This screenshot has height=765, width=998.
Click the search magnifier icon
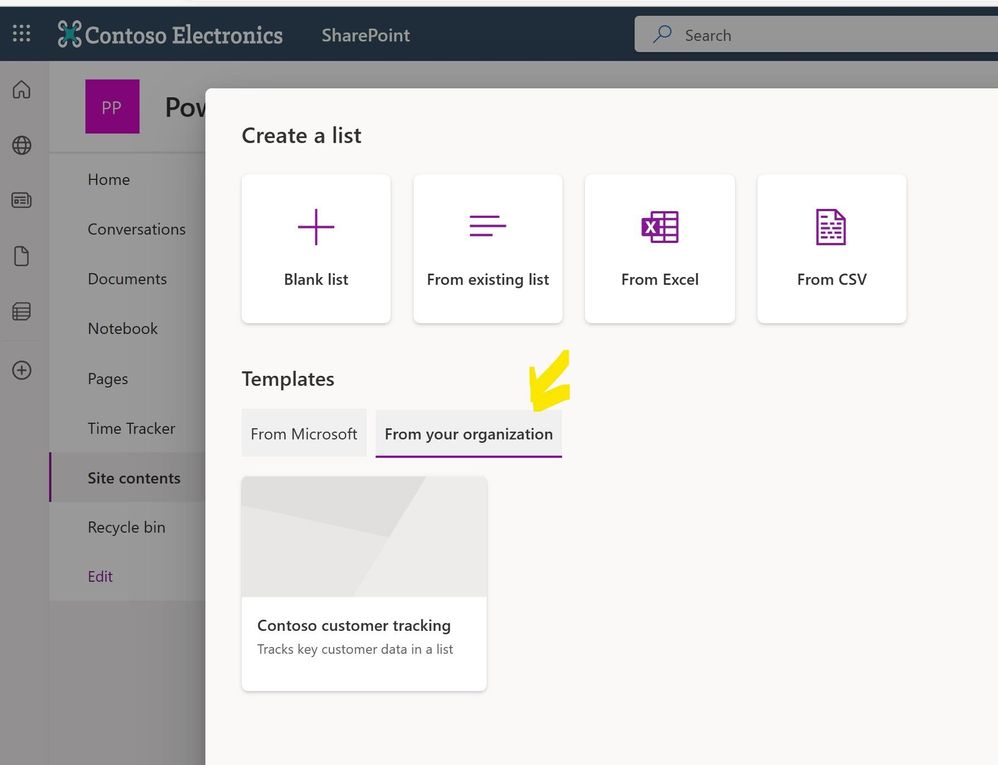tap(662, 34)
